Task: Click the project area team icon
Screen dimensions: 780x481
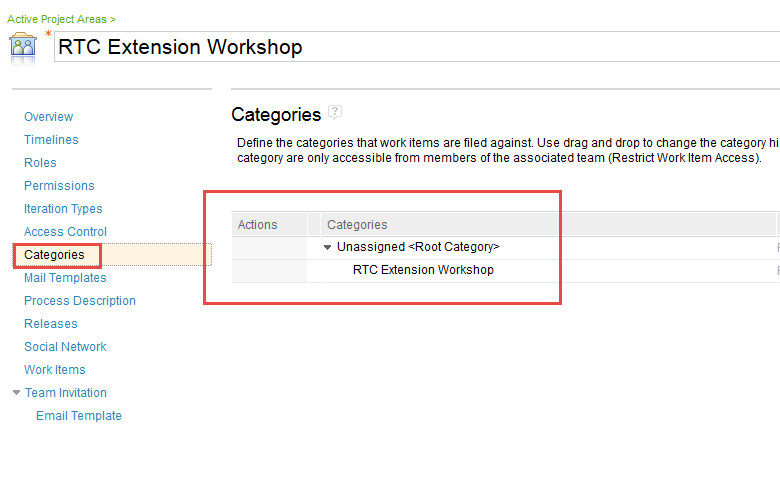Action: point(24,47)
